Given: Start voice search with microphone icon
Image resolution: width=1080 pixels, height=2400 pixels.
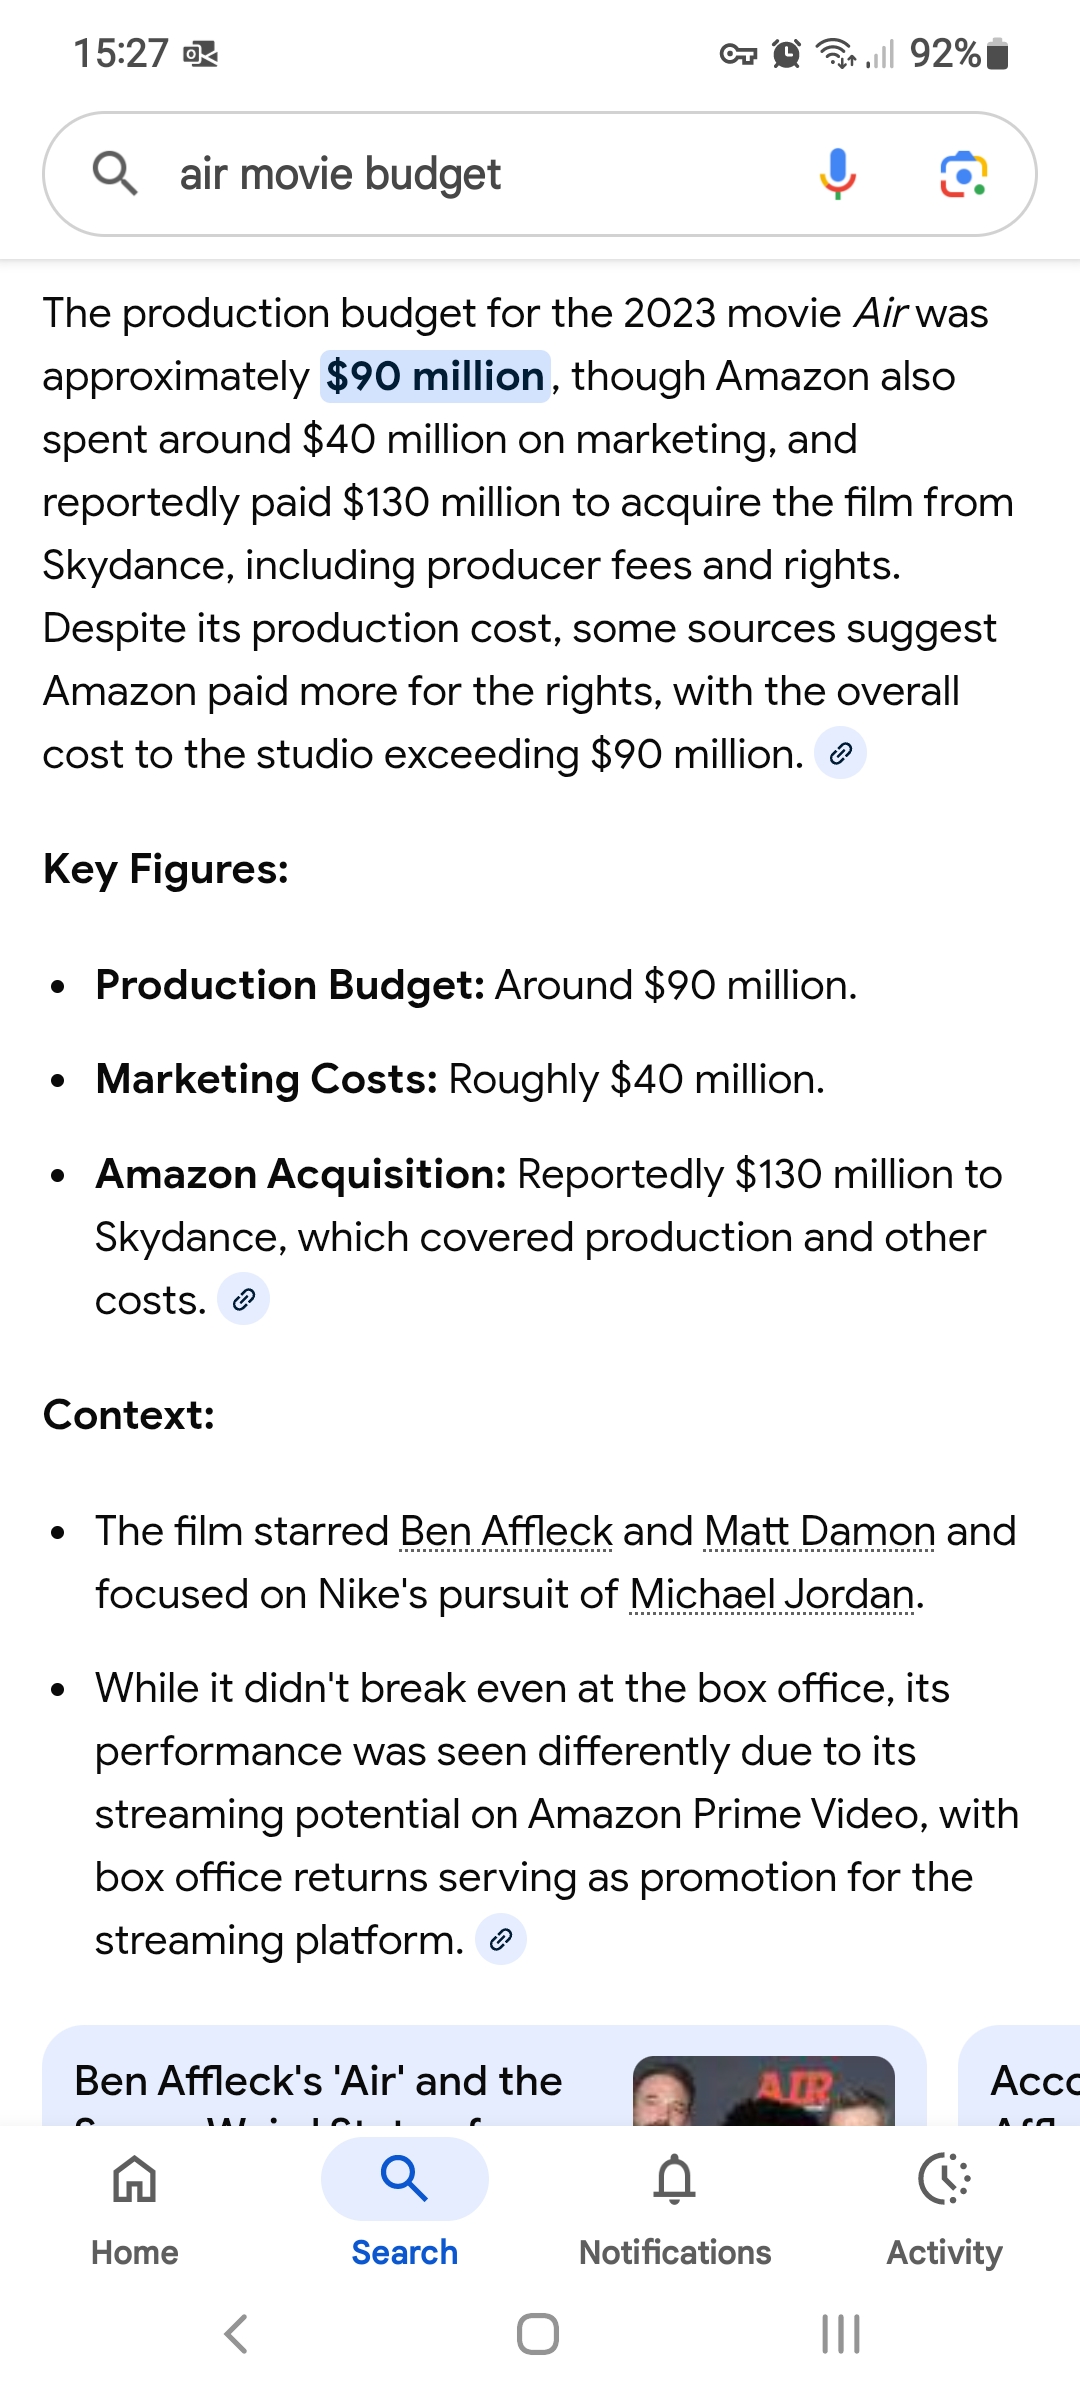Looking at the screenshot, I should (837, 174).
